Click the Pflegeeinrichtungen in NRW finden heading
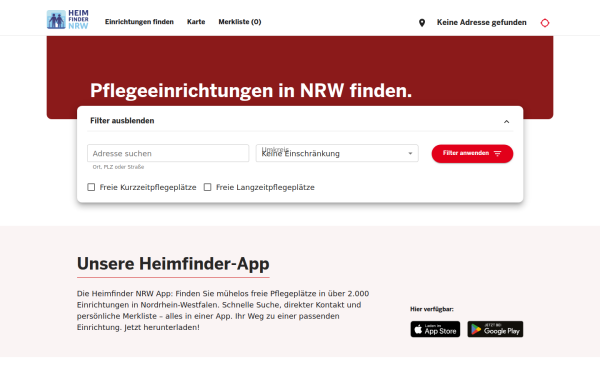This screenshot has height=375, width=600. [251, 91]
